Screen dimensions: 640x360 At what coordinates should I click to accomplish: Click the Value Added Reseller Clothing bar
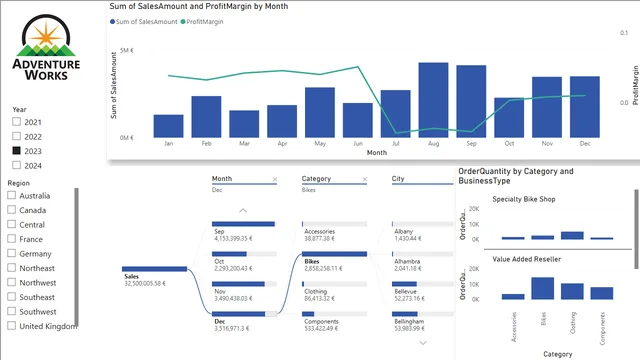(572, 291)
